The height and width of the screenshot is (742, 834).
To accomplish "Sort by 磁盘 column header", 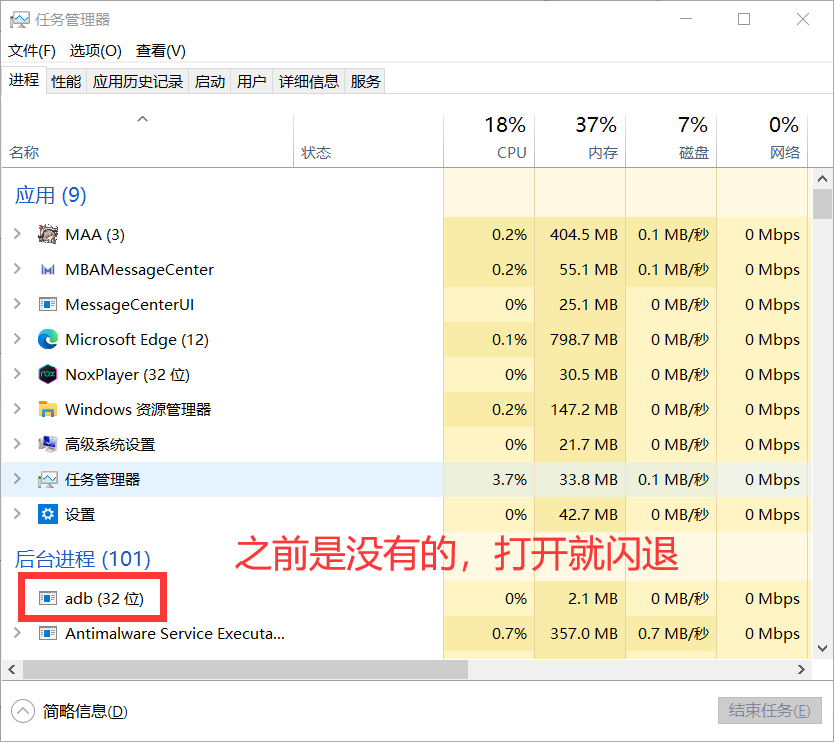I will click(671, 141).
